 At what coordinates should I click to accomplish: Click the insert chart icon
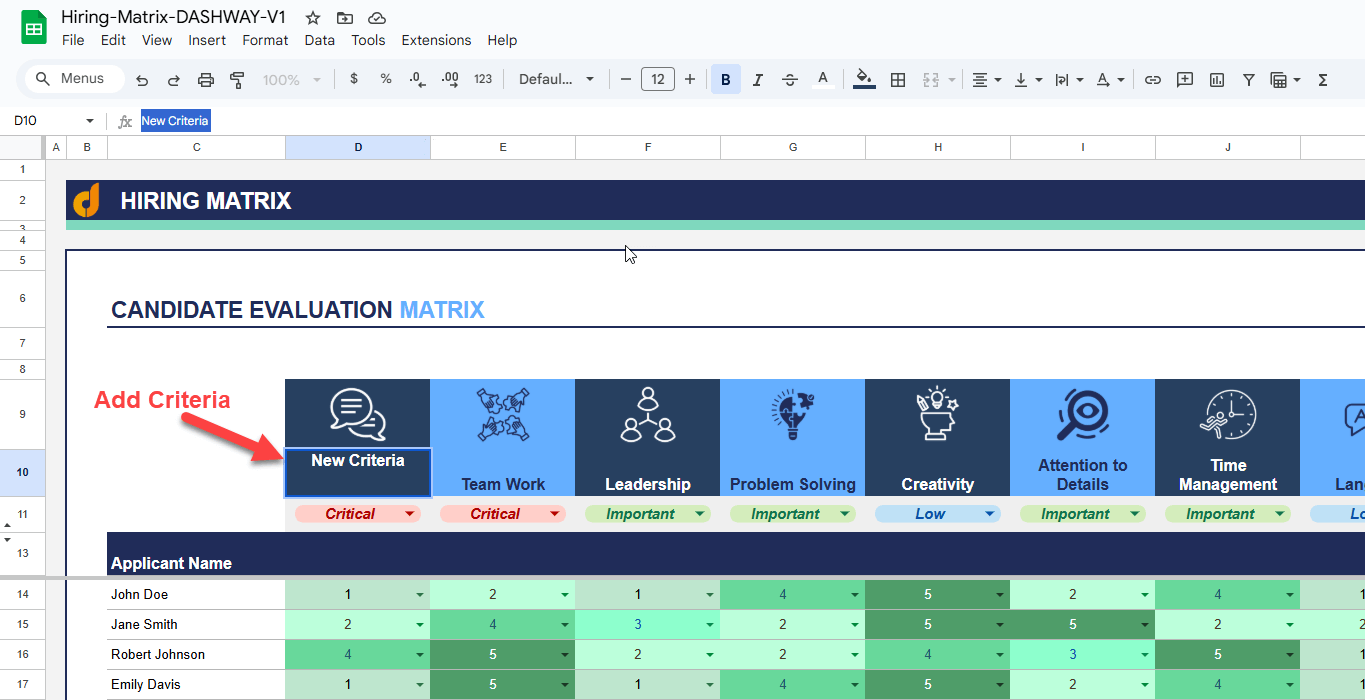(1217, 80)
